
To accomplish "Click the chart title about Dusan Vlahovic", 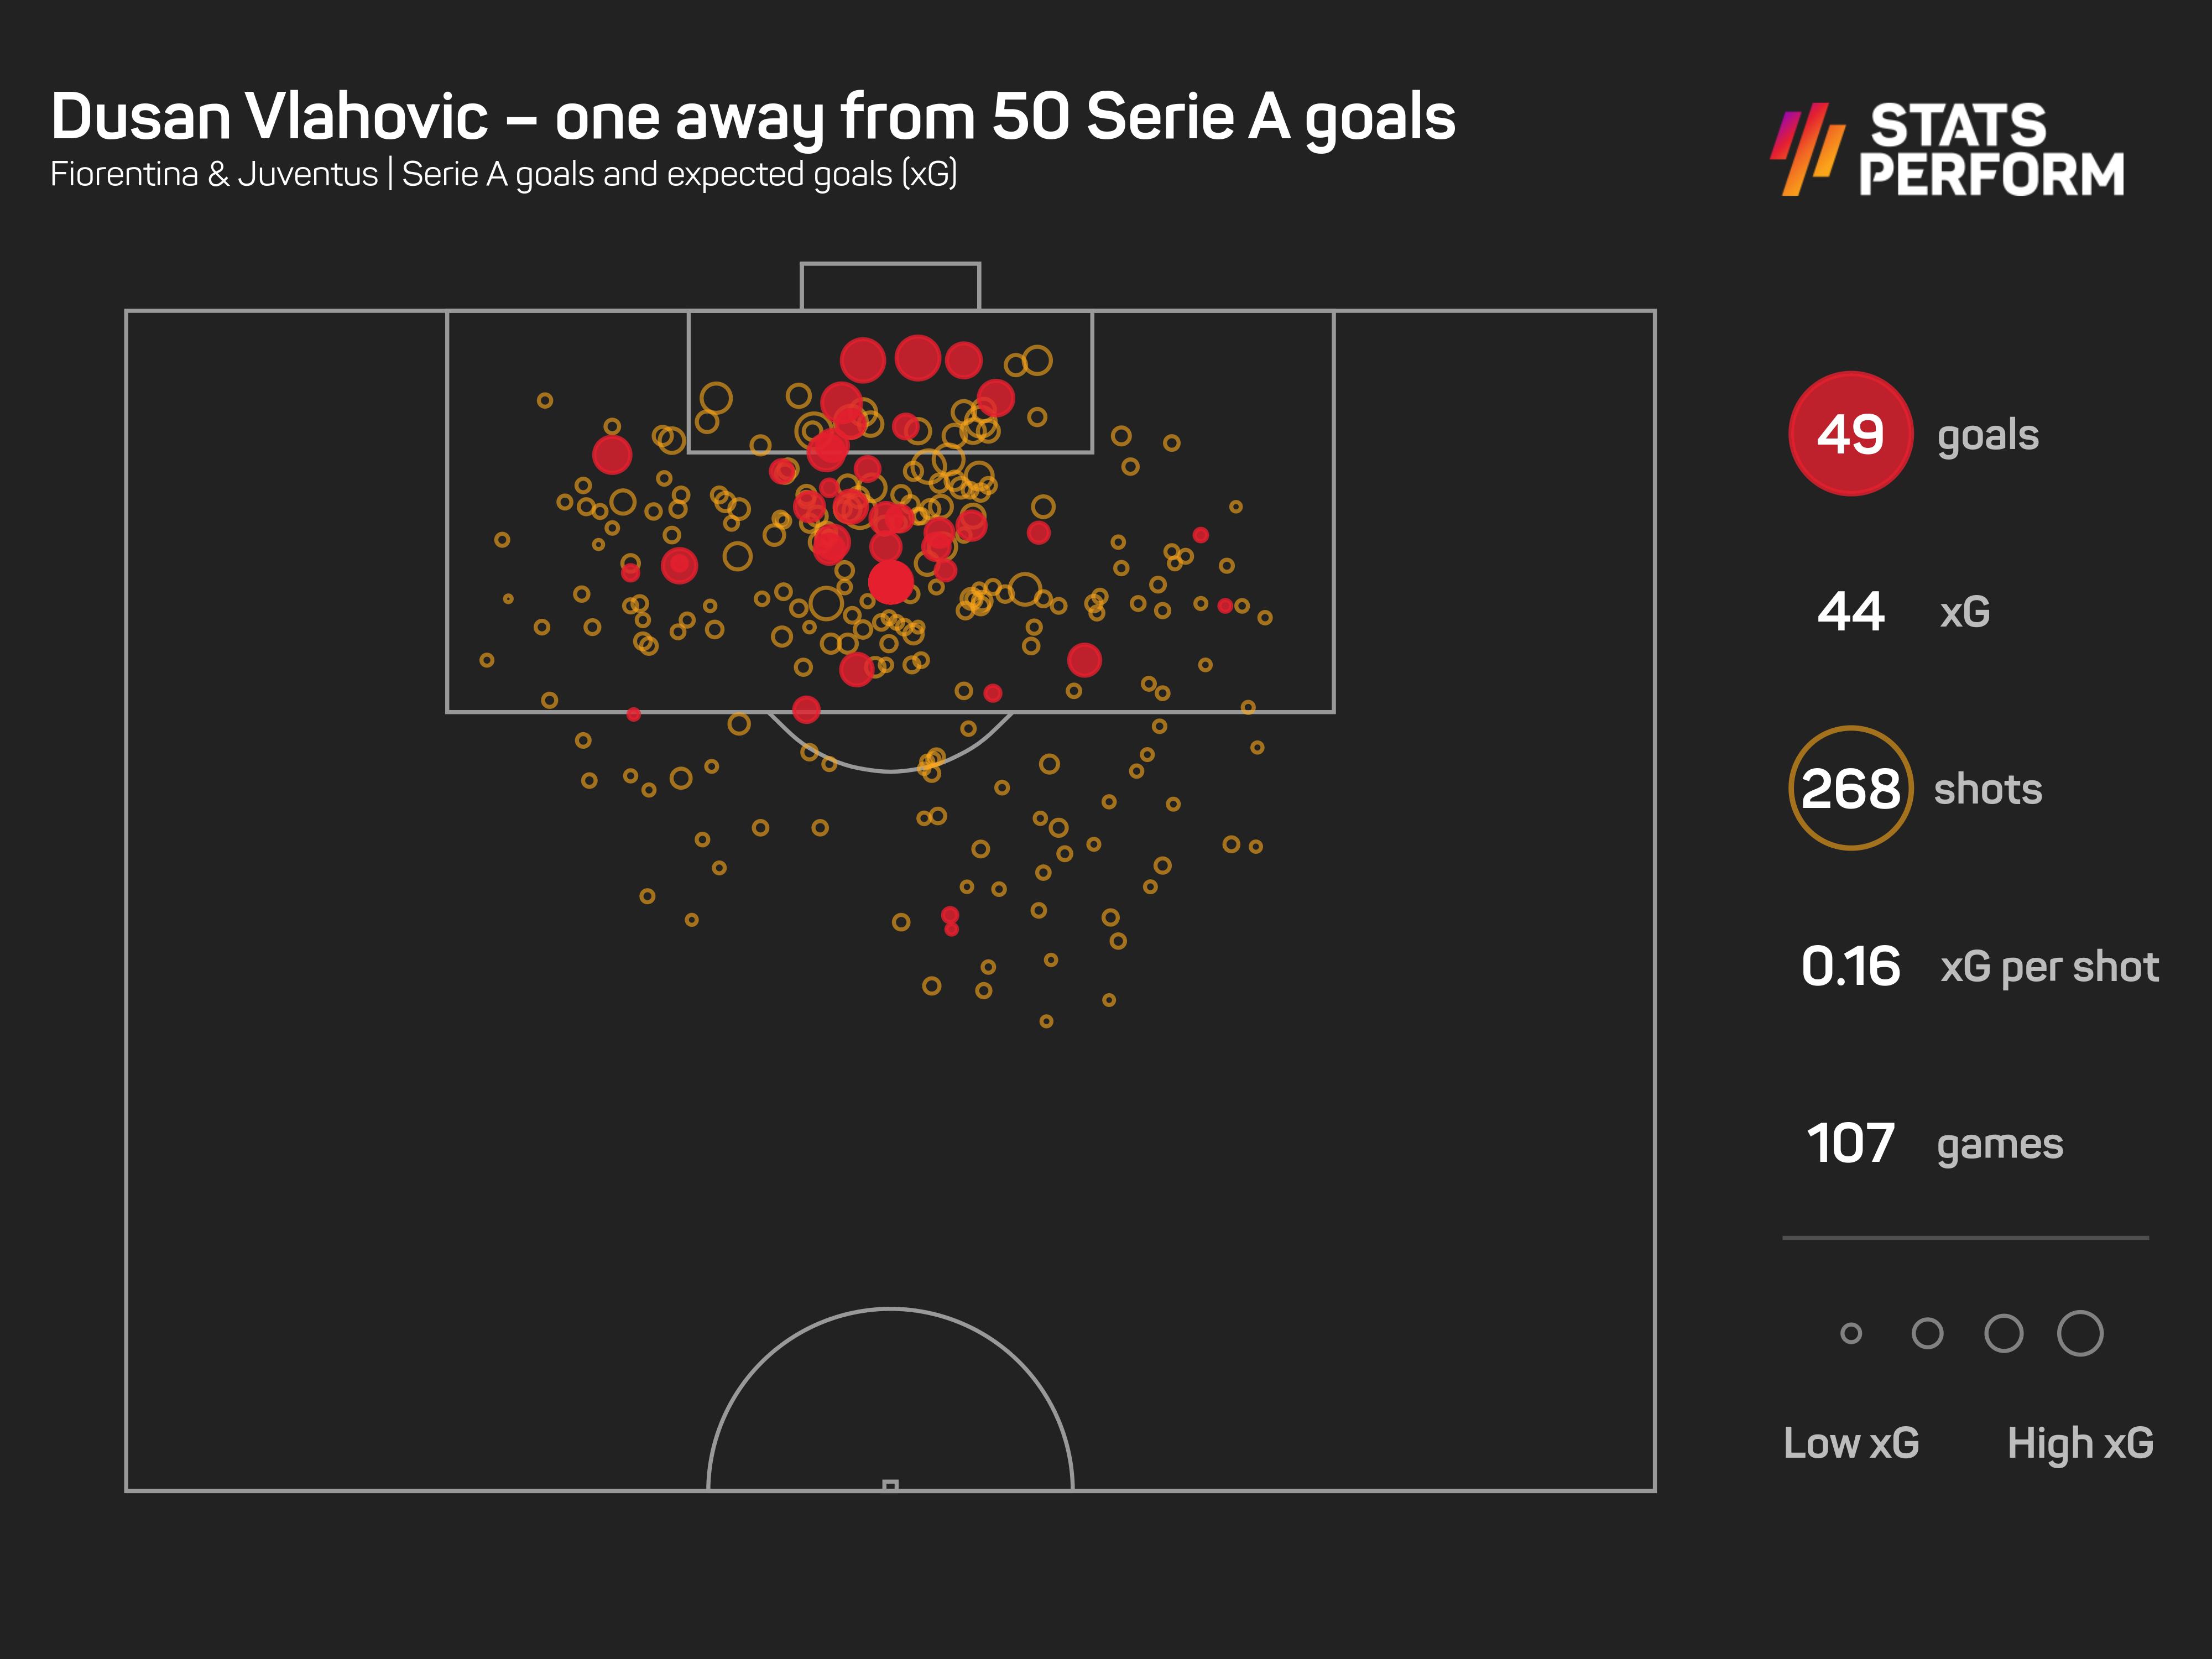I will (x=752, y=117).
